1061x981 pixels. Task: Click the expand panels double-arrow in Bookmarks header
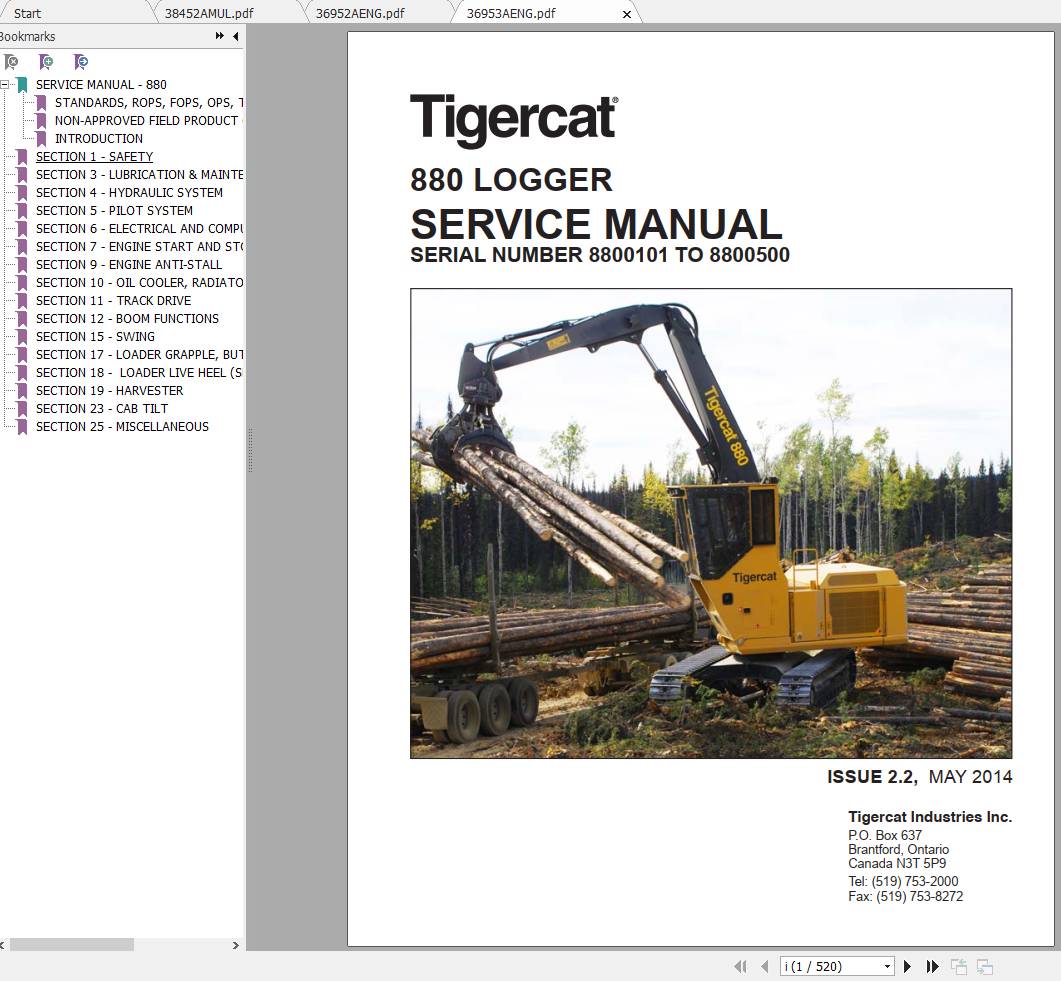[218, 36]
